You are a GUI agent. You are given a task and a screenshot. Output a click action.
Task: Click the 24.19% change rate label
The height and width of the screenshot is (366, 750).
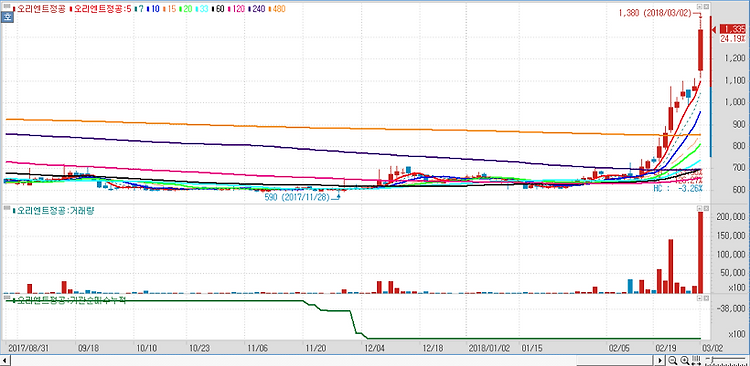click(x=732, y=38)
